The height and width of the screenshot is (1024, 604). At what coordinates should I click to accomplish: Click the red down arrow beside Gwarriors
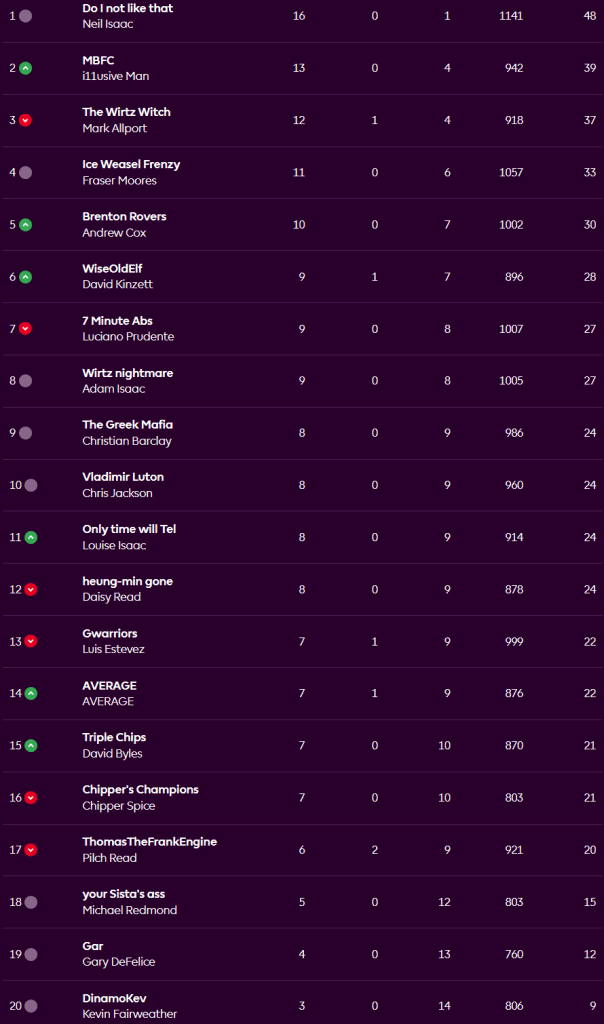coord(31,641)
